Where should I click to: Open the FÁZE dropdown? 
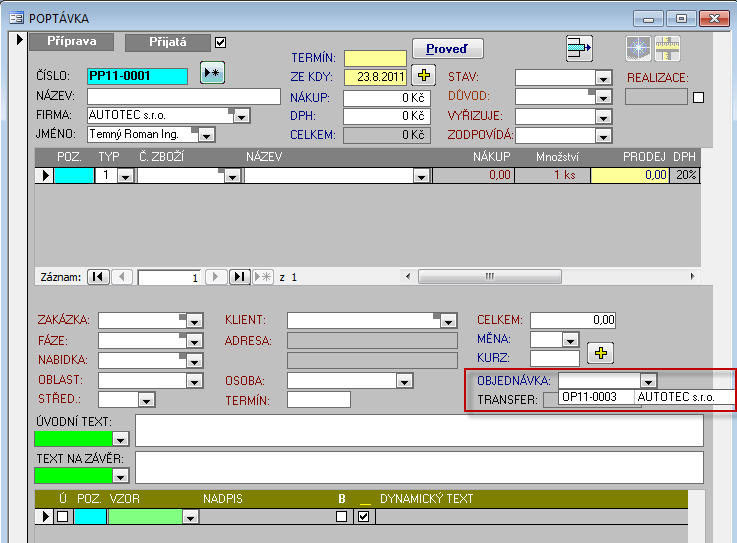[x=194, y=341]
